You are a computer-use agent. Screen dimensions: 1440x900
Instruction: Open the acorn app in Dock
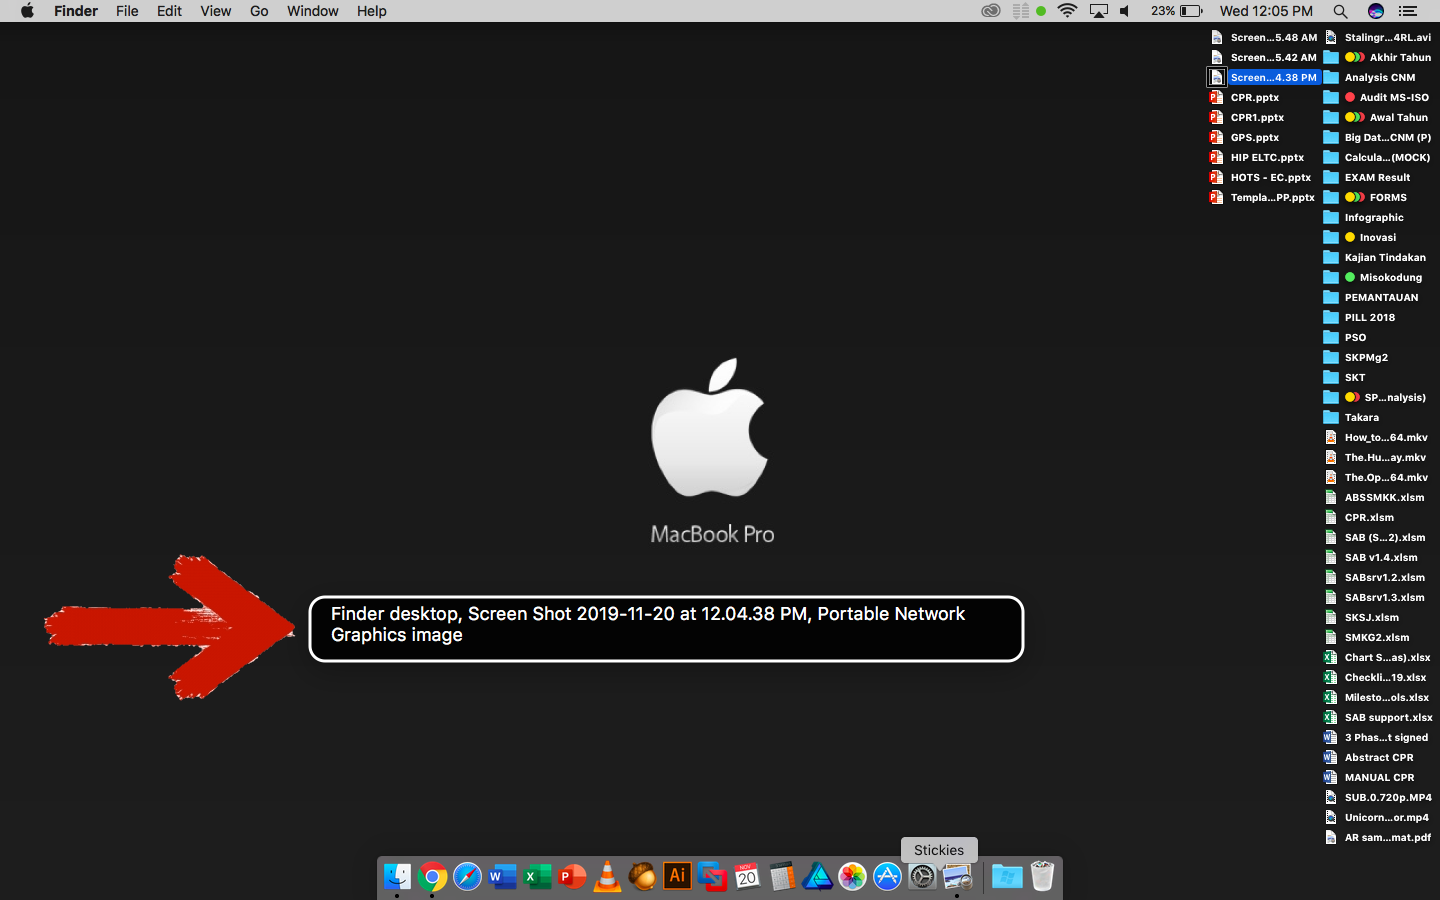pyautogui.click(x=642, y=877)
